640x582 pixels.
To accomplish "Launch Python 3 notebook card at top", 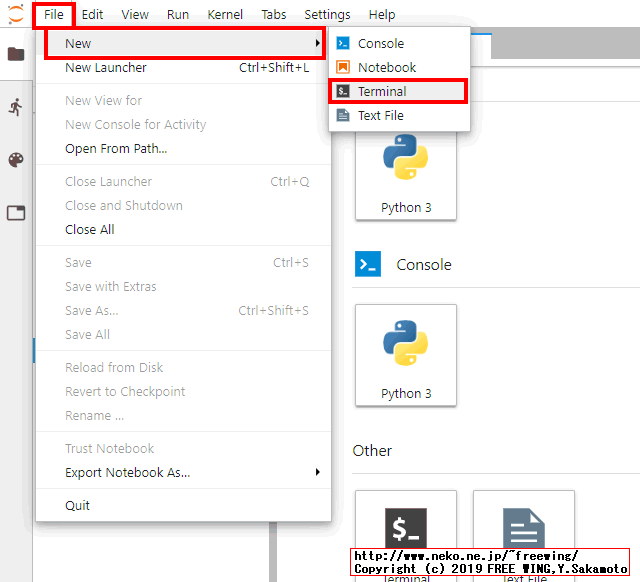I will (406, 170).
